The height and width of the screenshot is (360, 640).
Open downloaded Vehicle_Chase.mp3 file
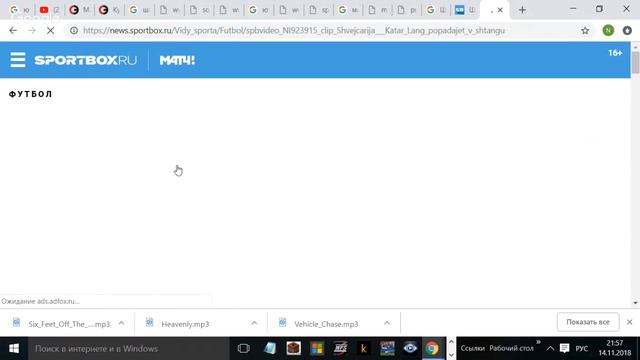[318, 324]
